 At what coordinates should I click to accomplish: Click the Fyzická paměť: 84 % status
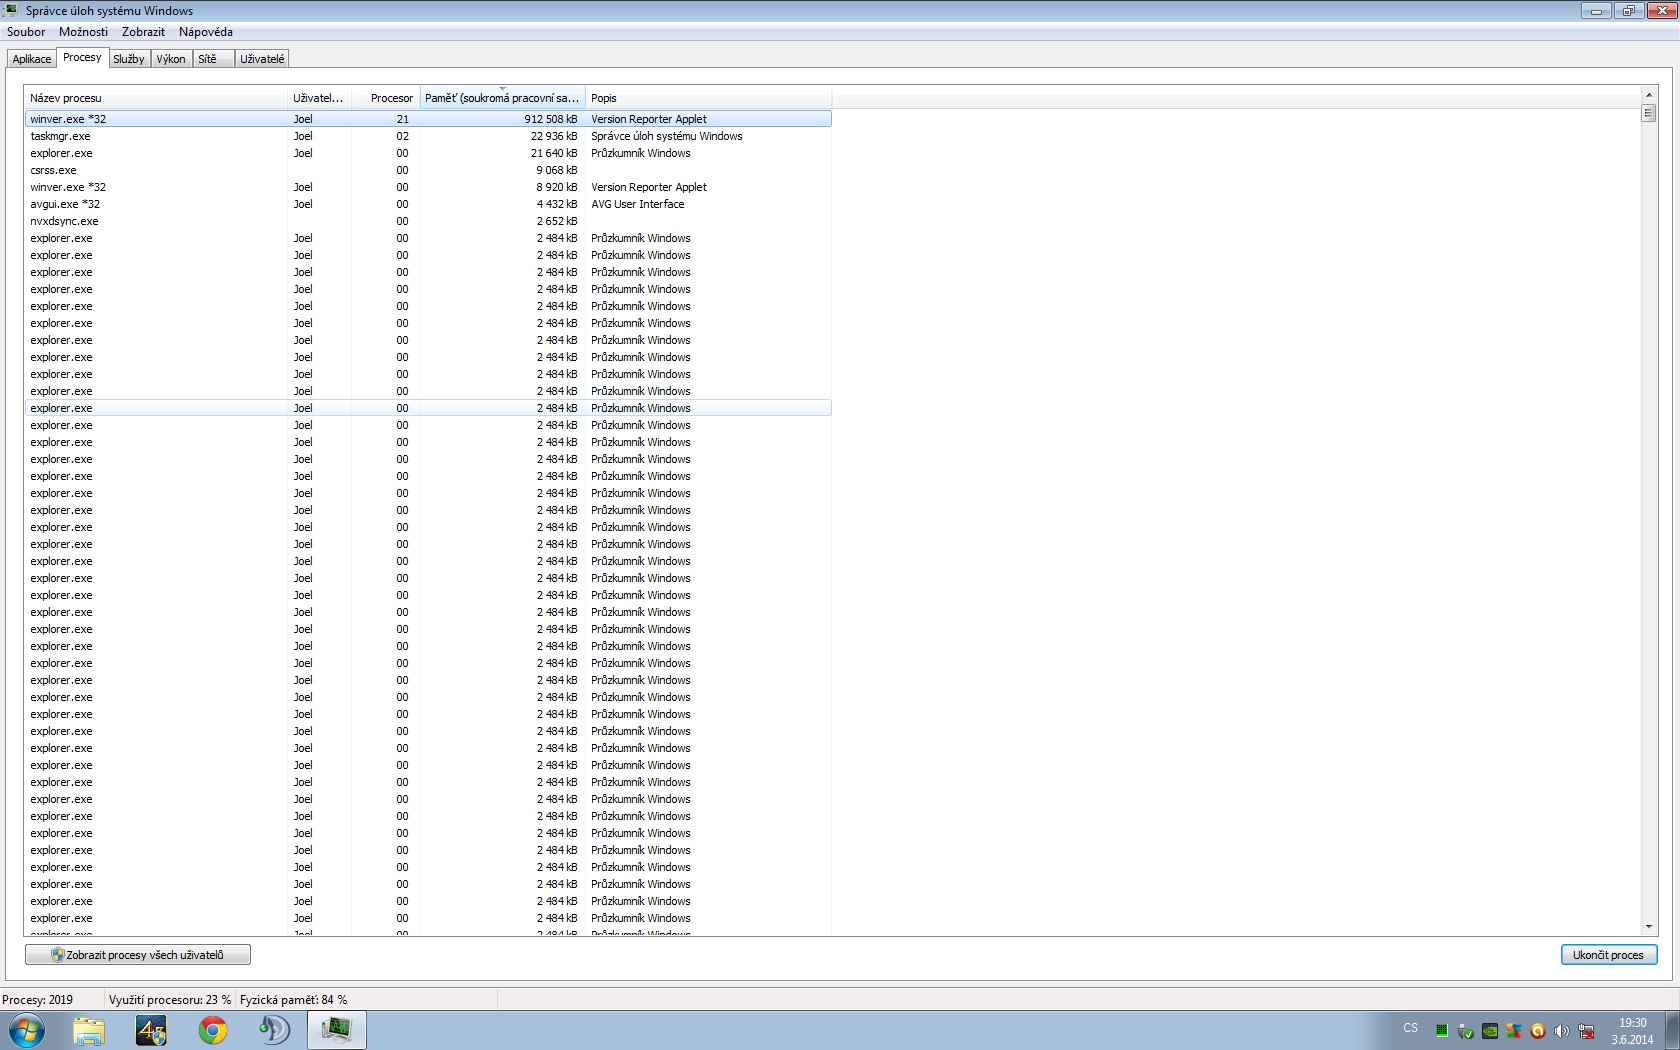(x=294, y=1000)
